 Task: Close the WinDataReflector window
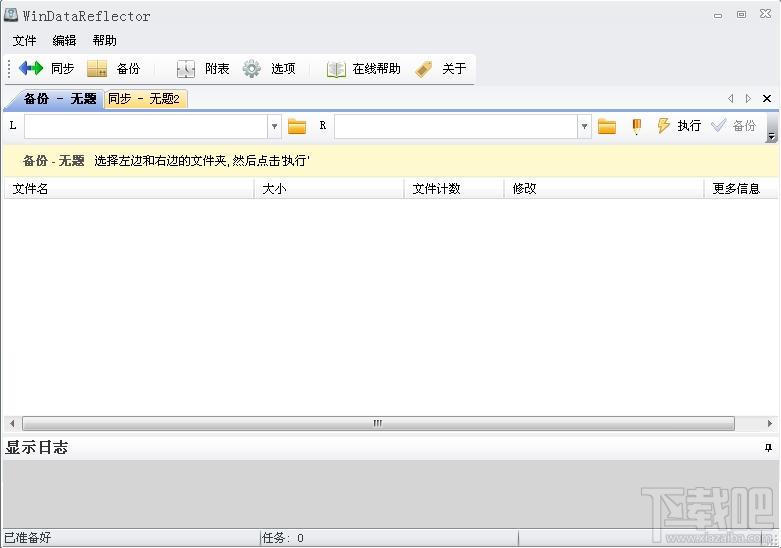pos(766,14)
